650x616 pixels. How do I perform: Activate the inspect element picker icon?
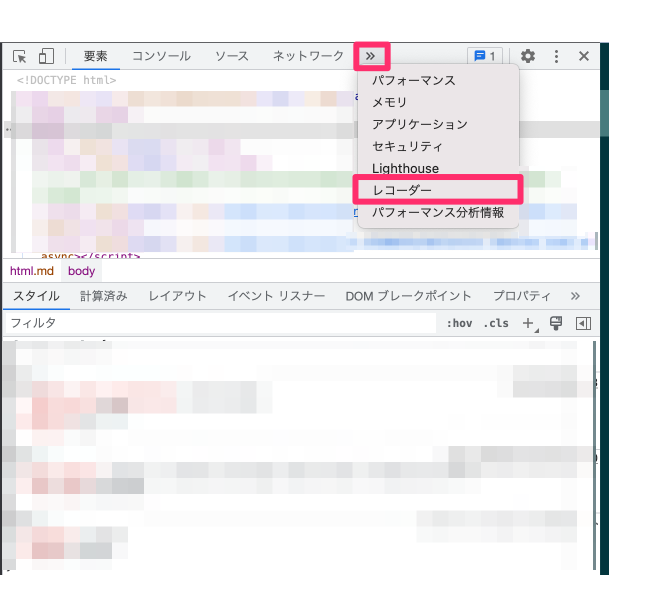click(19, 56)
